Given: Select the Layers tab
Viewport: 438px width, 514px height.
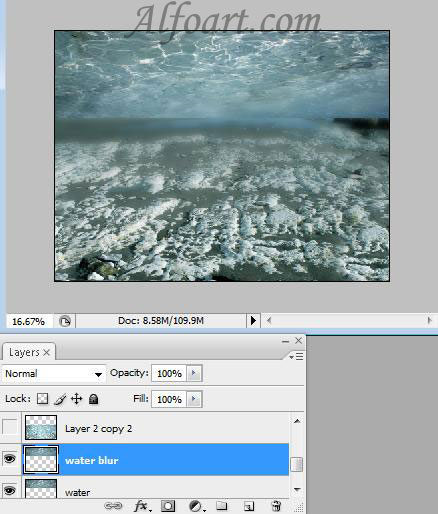Looking at the screenshot, I should [x=29, y=352].
